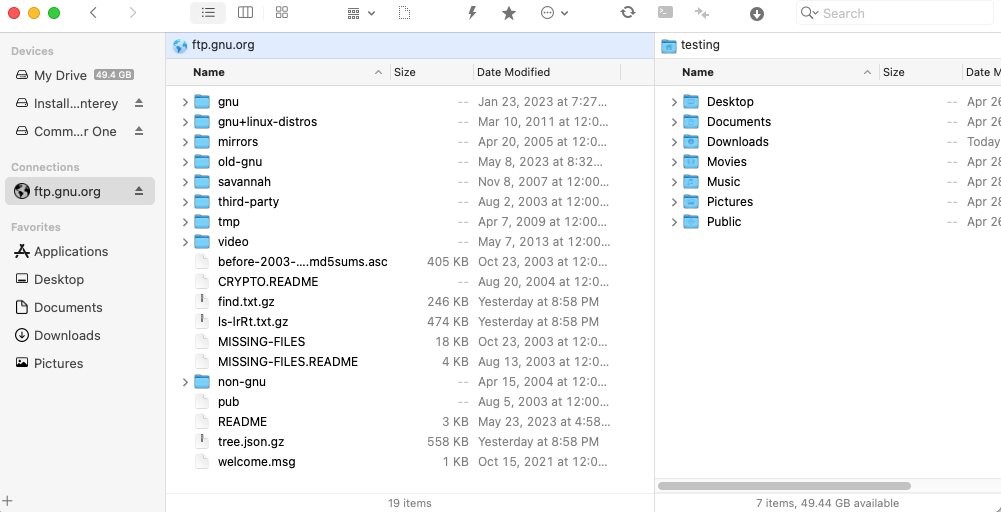Eject the Comm...r One volume

click(x=139, y=132)
